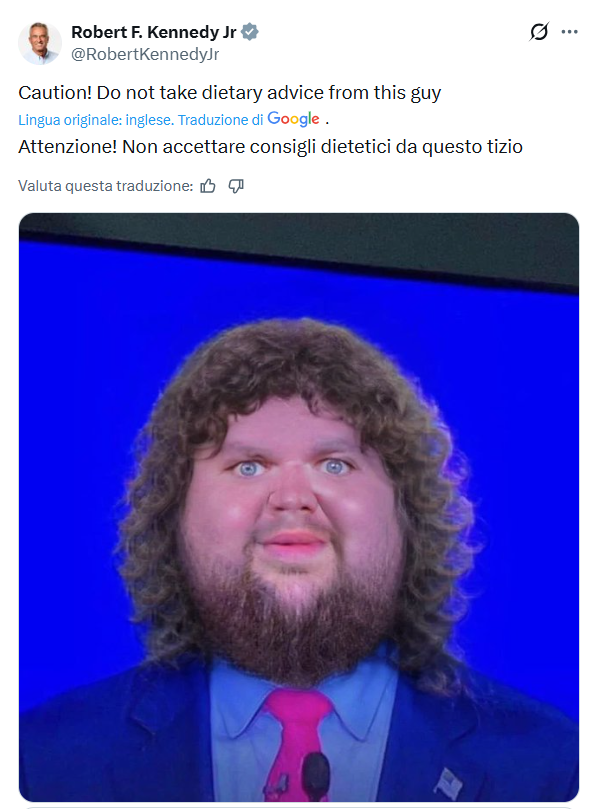Rate translation with thumbs down
This screenshot has width=592, height=809.
pyautogui.click(x=236, y=186)
